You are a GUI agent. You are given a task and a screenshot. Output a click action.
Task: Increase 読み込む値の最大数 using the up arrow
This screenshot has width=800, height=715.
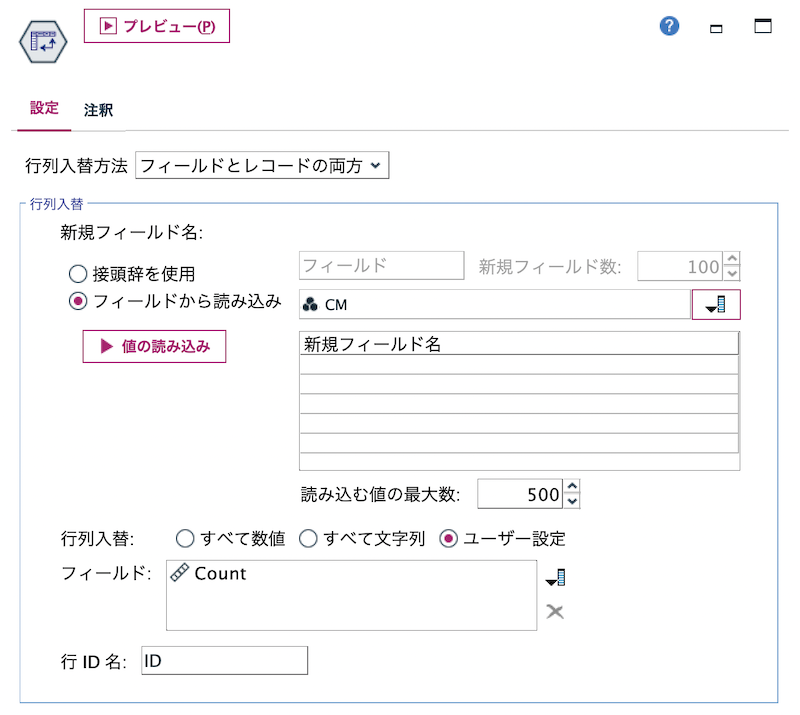(x=572, y=487)
